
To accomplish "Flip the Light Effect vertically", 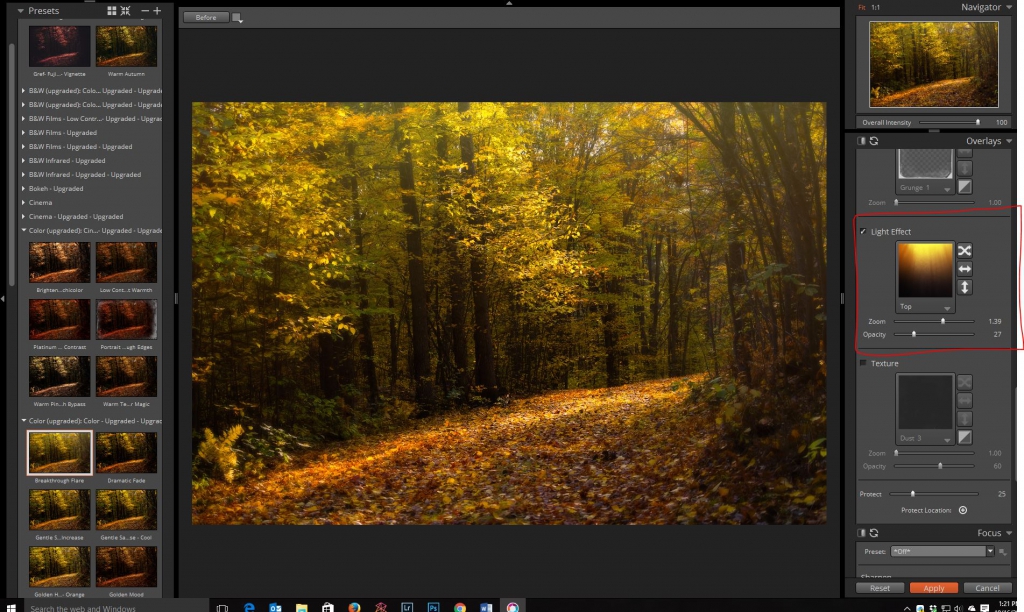I will tap(964, 287).
